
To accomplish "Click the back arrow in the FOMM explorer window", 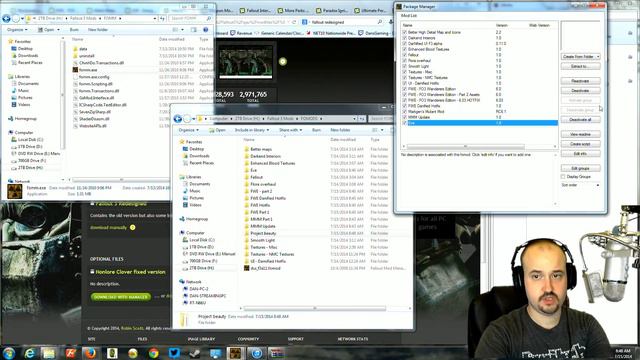I will pos(6,18).
